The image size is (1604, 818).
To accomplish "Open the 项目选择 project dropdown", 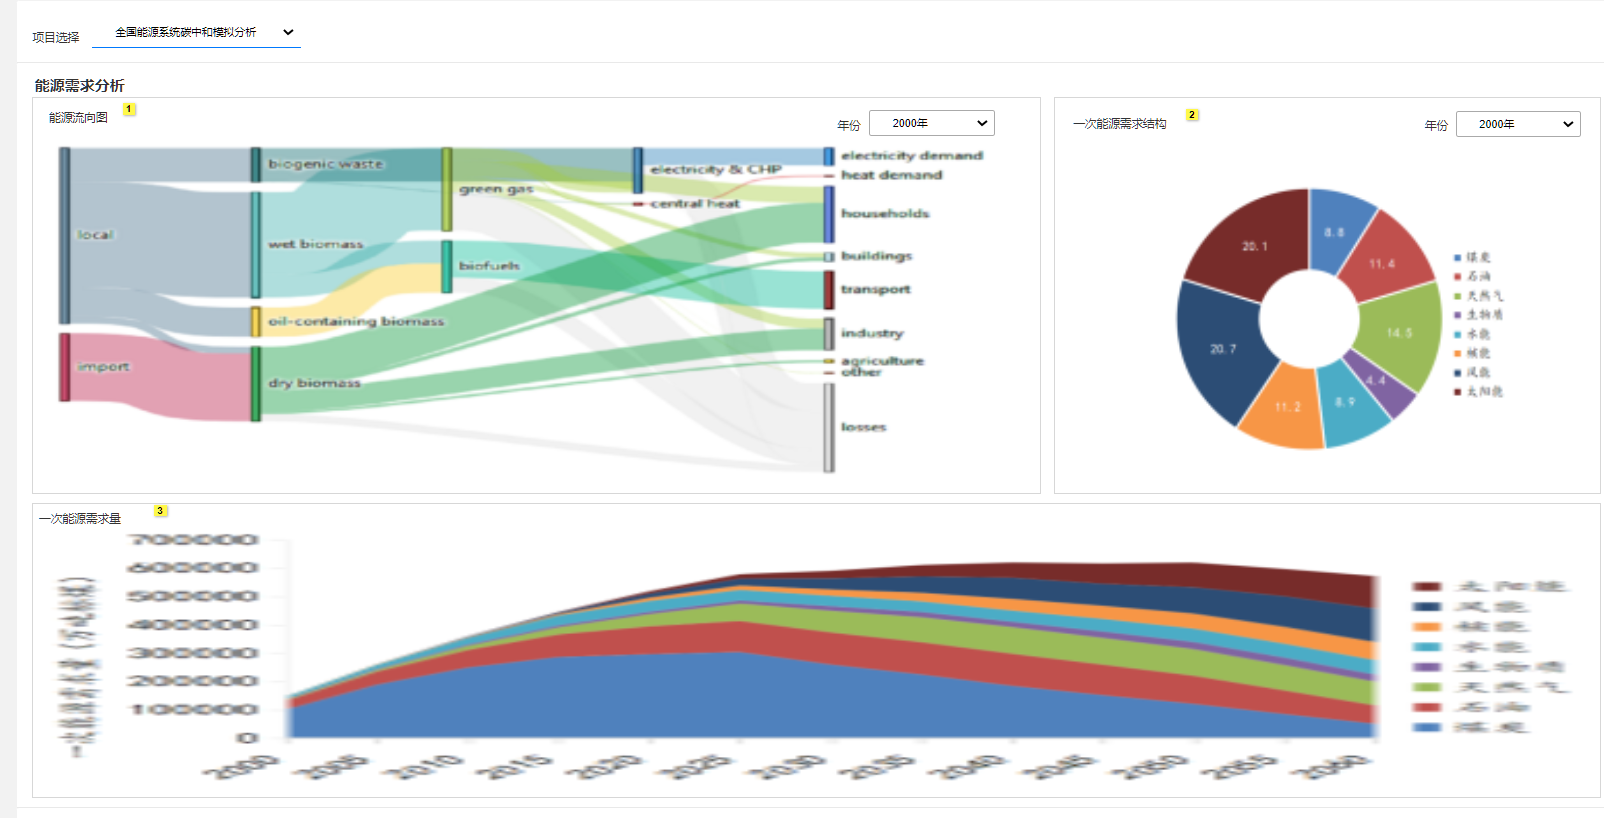I will coord(196,33).
